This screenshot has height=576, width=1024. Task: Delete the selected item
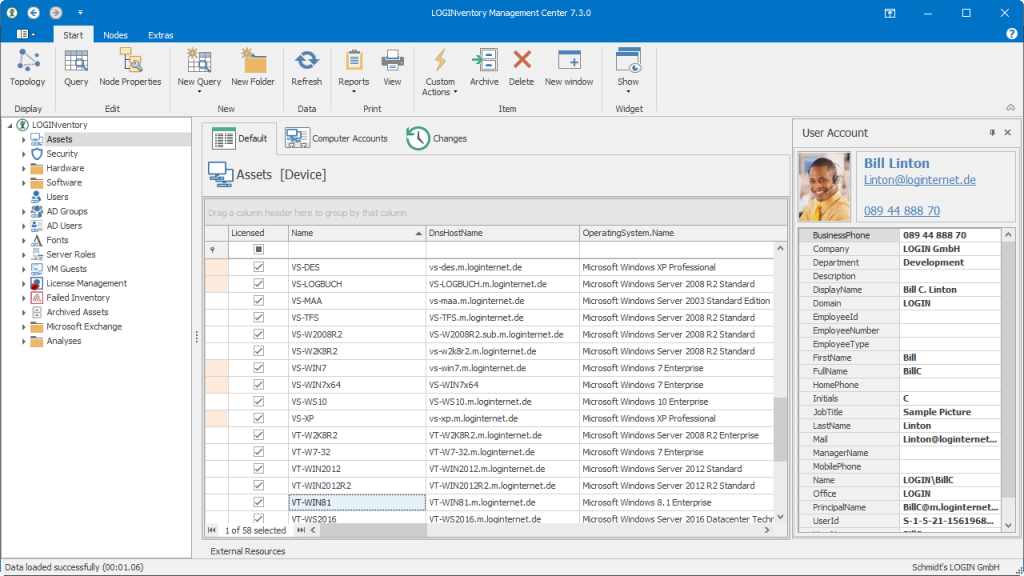[521, 68]
